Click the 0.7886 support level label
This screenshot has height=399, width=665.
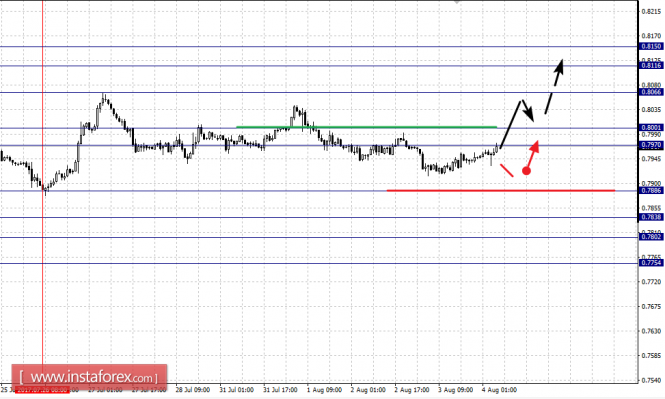[651, 191]
